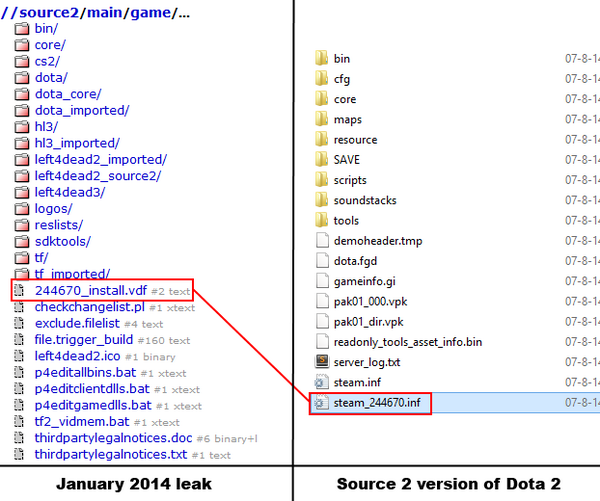Open the bin/ depot folder link
Viewport: 600px width, 501px height.
point(46,28)
